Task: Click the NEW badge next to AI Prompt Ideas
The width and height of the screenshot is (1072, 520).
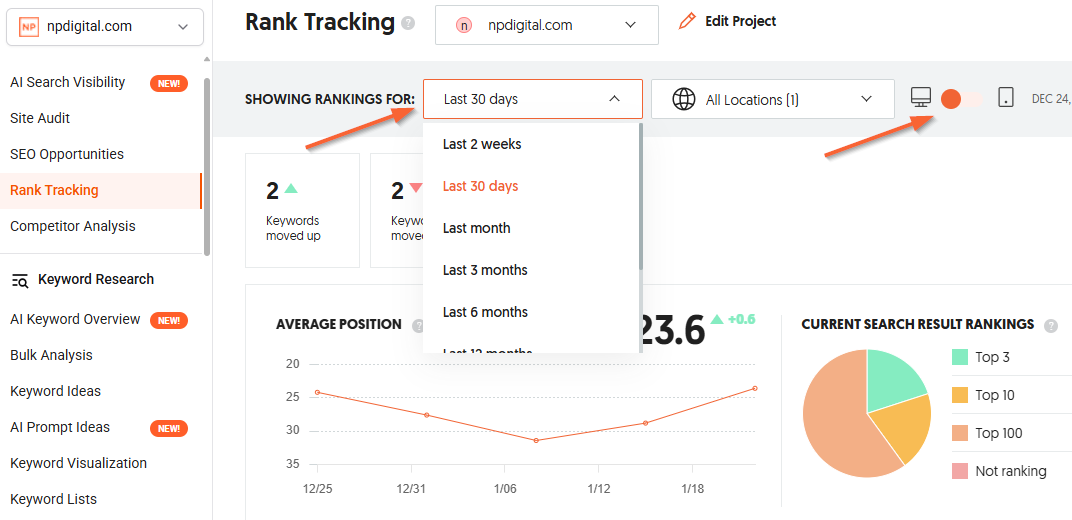Action: (169, 428)
